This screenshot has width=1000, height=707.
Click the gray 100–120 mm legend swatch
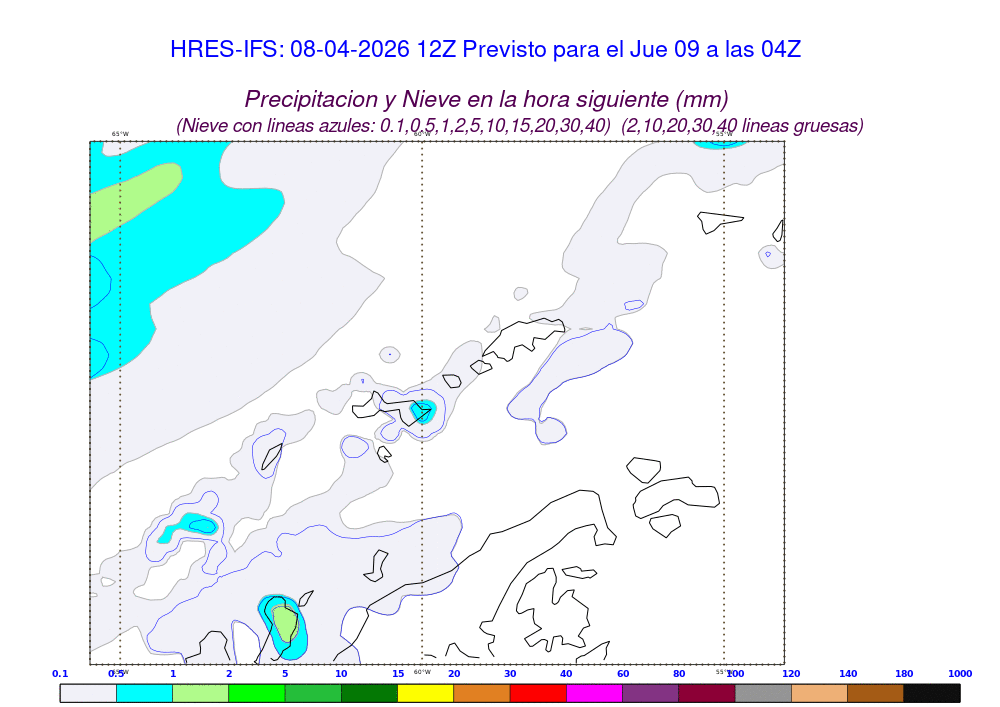point(763,692)
